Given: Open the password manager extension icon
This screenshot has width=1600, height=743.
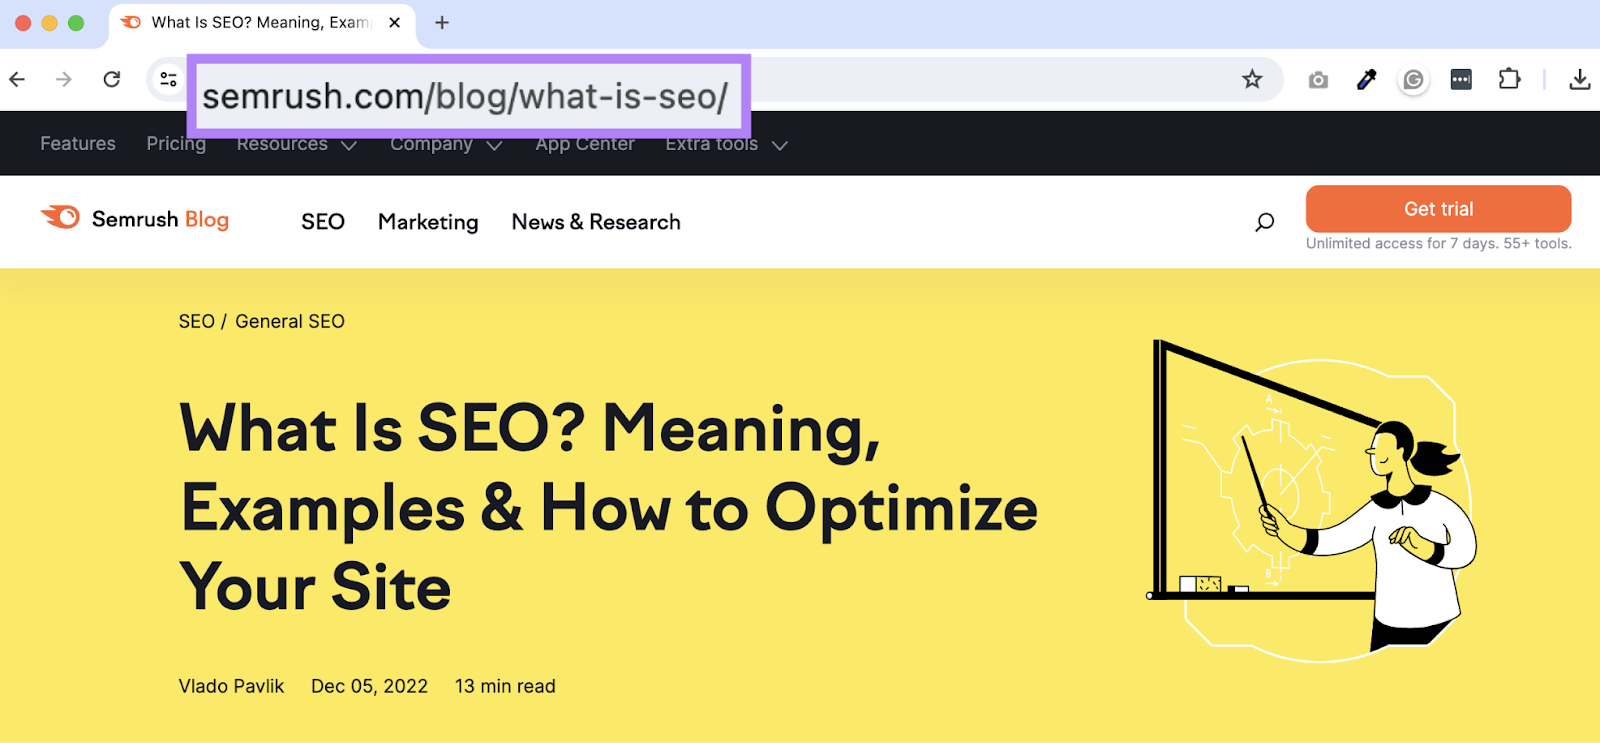Looking at the screenshot, I should (1461, 79).
